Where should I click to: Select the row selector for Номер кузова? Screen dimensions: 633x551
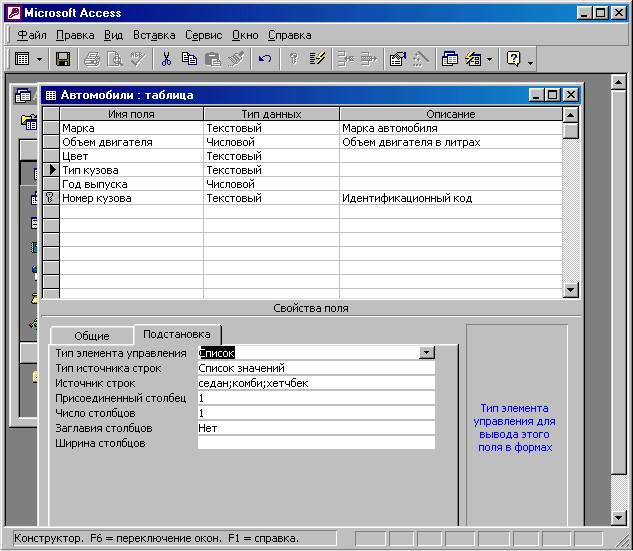51,199
